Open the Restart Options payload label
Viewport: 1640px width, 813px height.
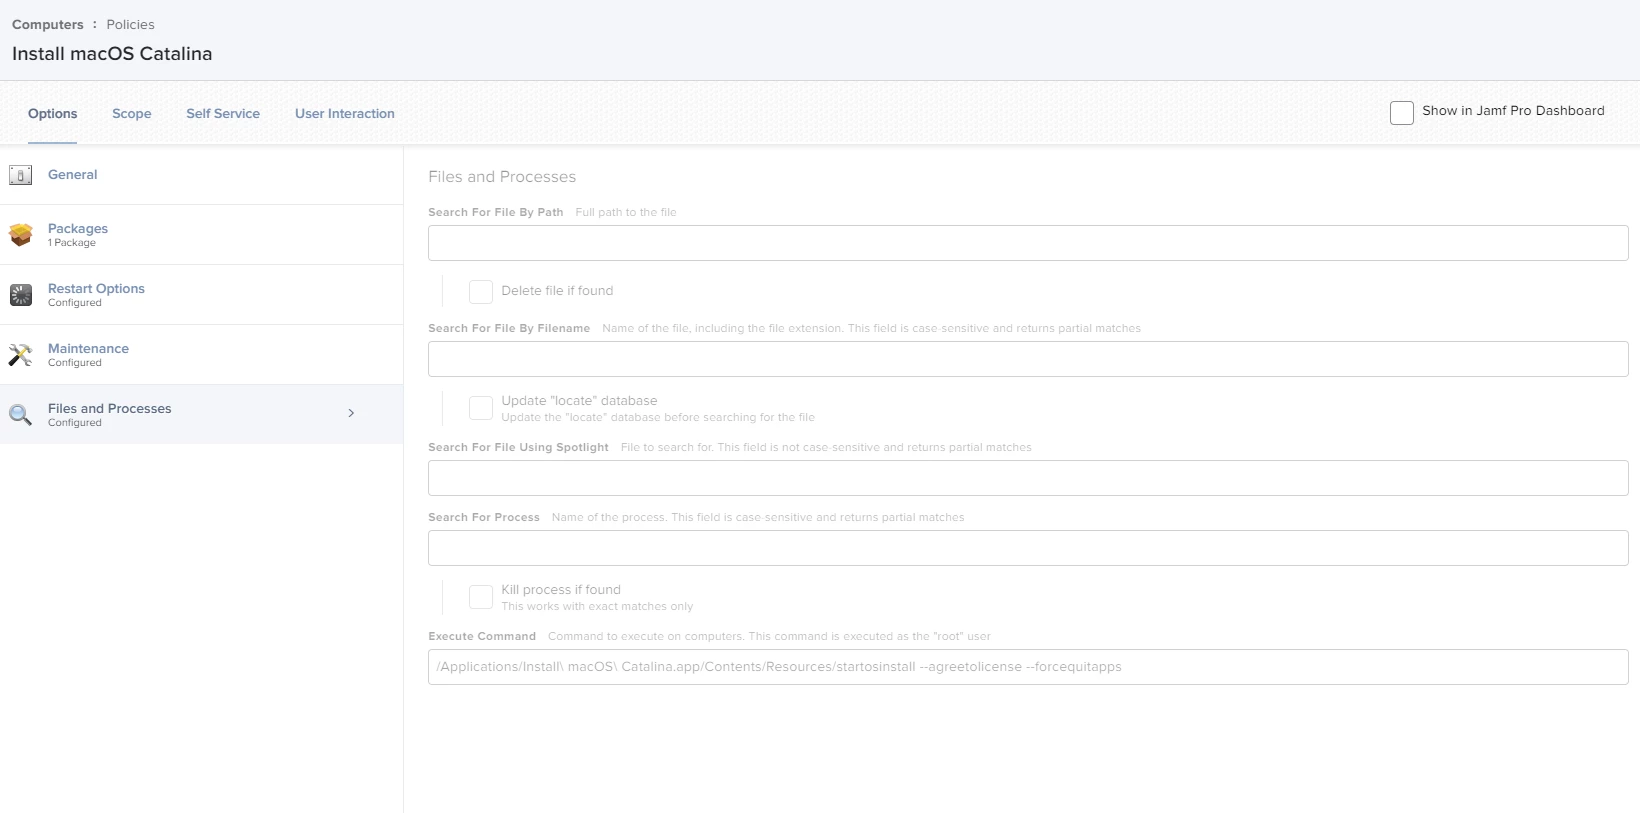click(96, 288)
